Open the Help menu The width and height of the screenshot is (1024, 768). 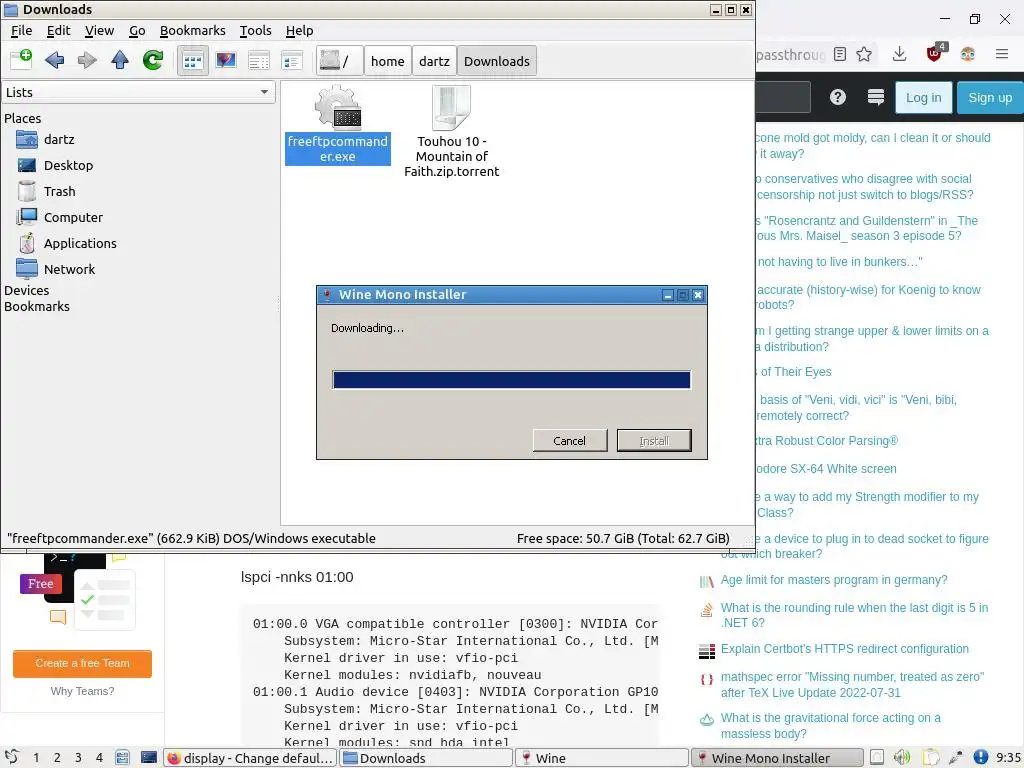tap(299, 31)
